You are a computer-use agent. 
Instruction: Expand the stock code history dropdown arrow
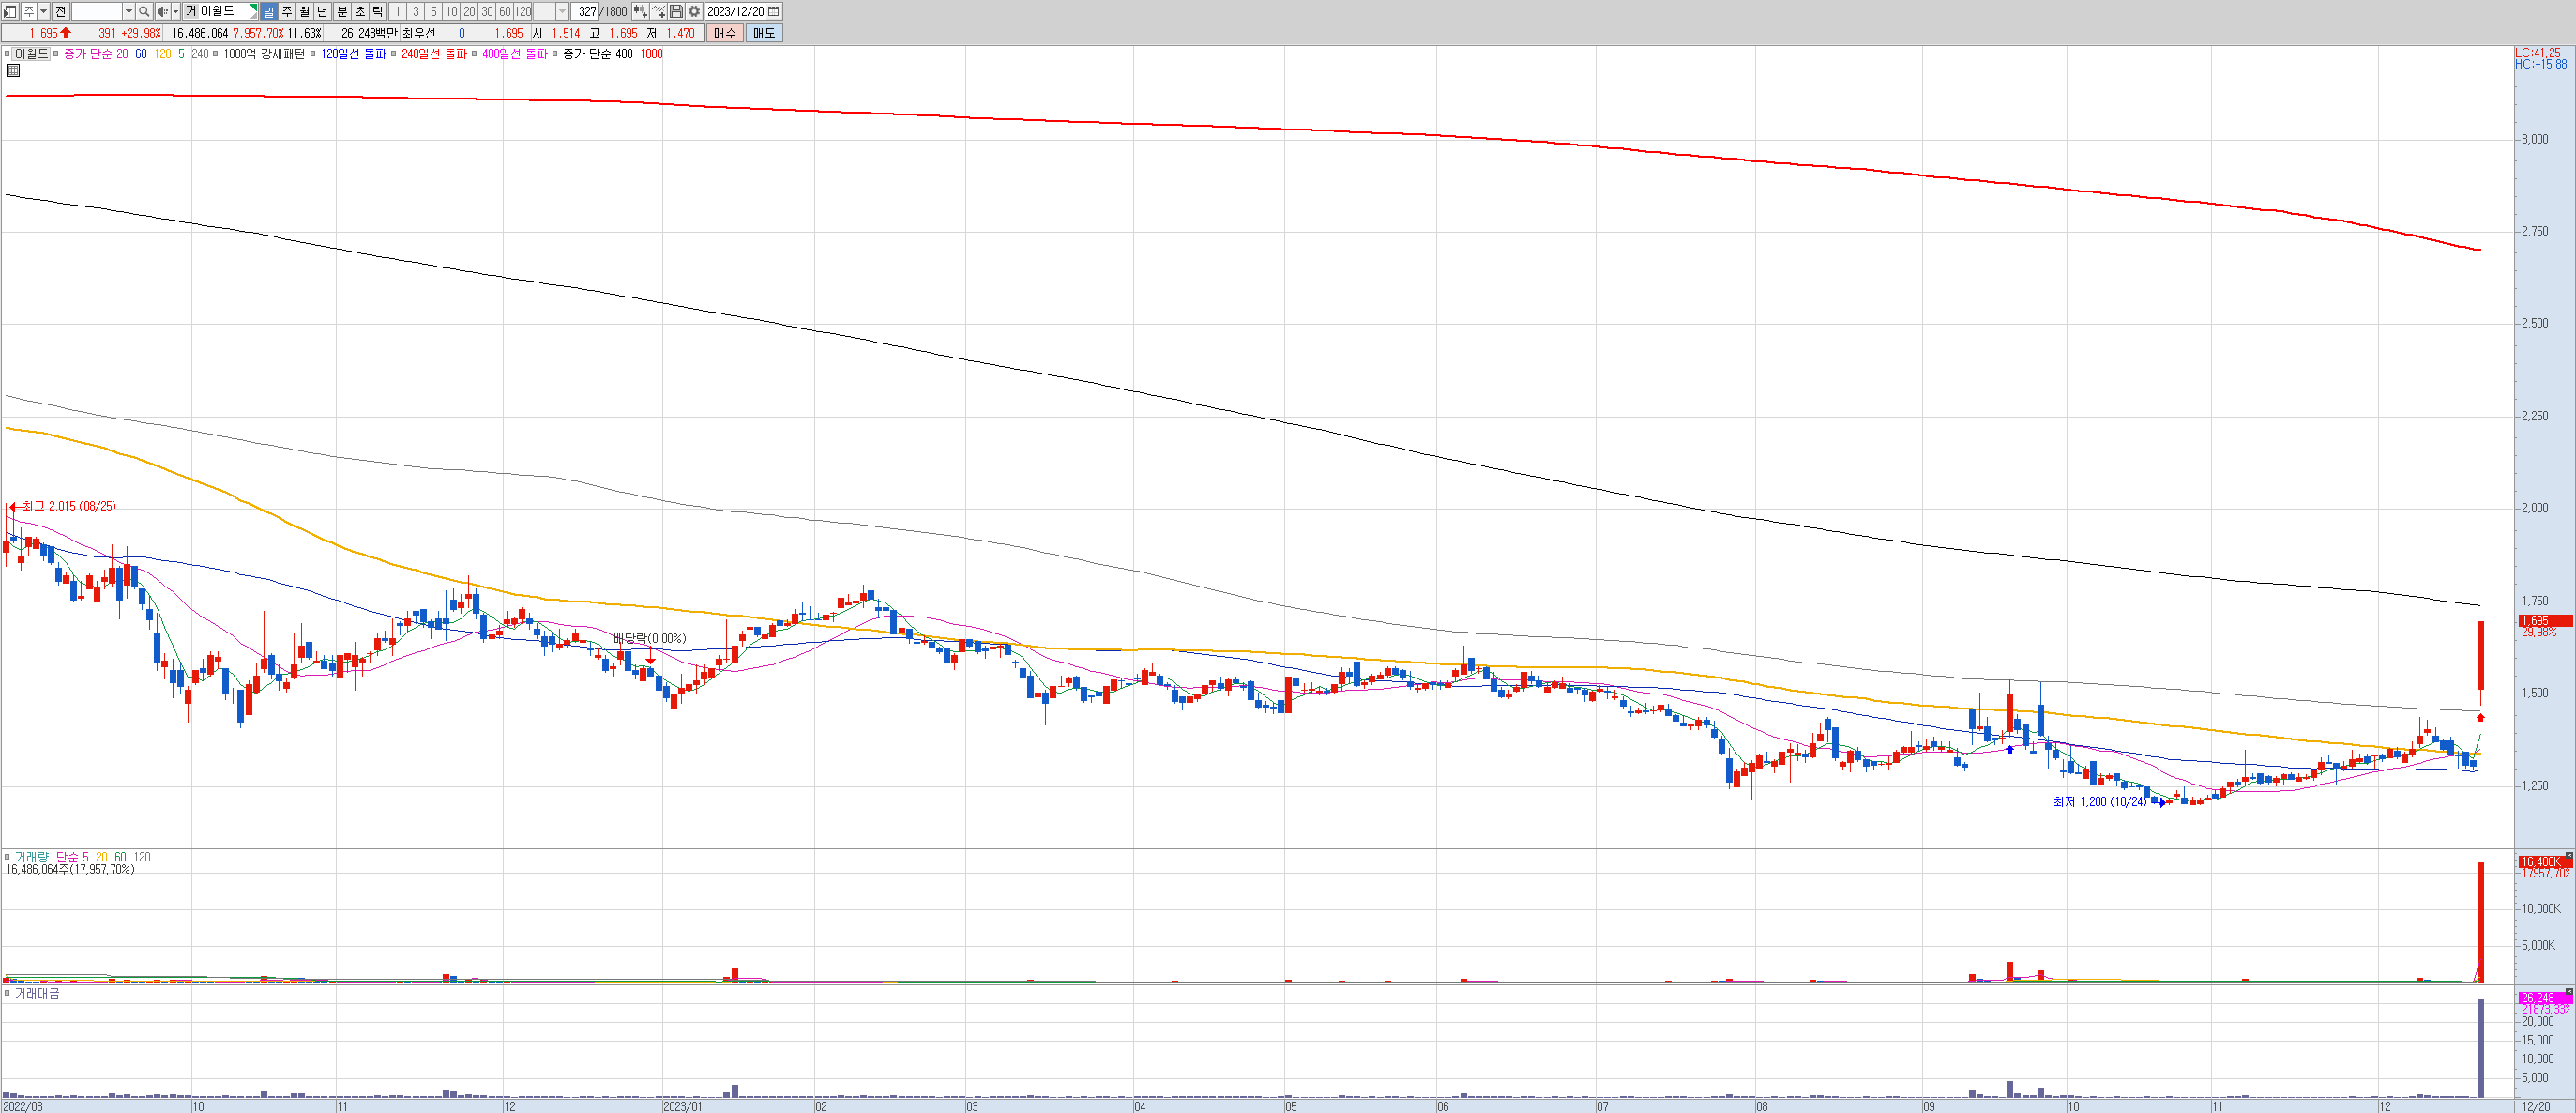click(x=129, y=11)
